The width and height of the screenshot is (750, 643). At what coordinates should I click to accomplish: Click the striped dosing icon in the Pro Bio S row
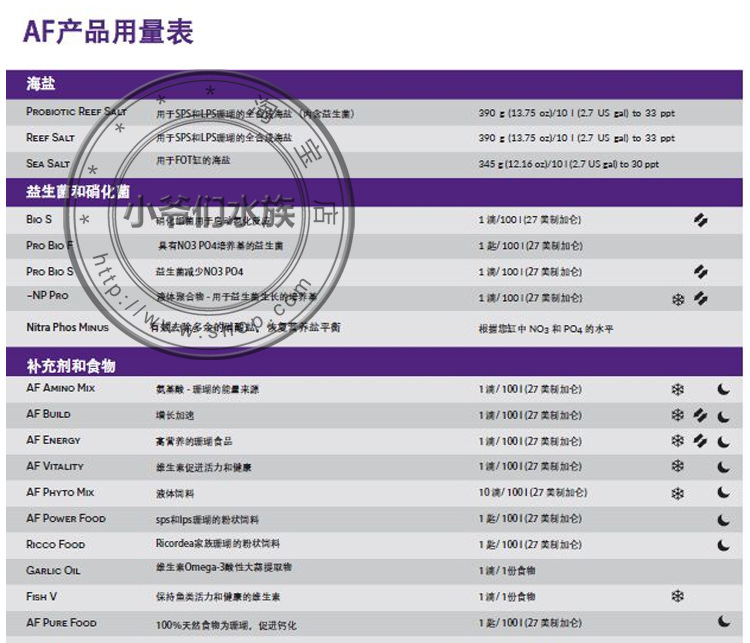[701, 272]
